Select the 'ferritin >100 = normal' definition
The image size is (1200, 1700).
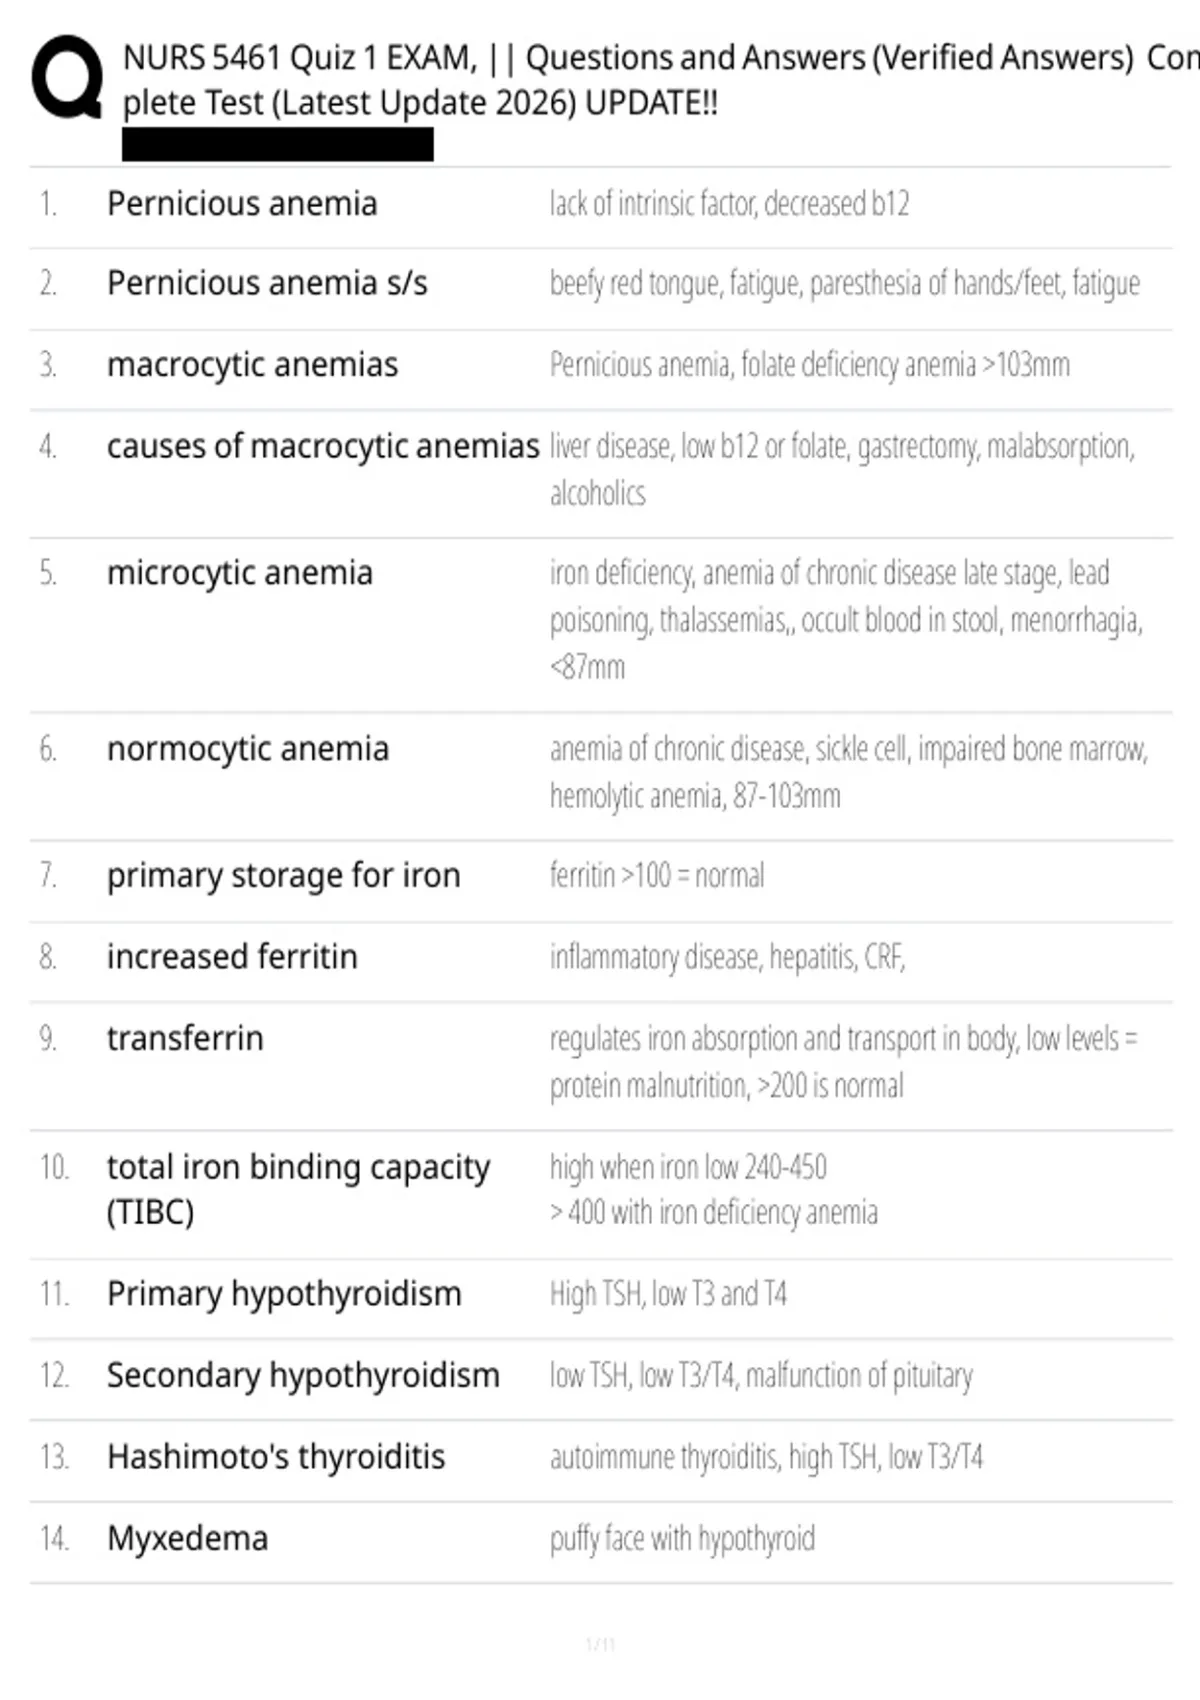[657, 876]
